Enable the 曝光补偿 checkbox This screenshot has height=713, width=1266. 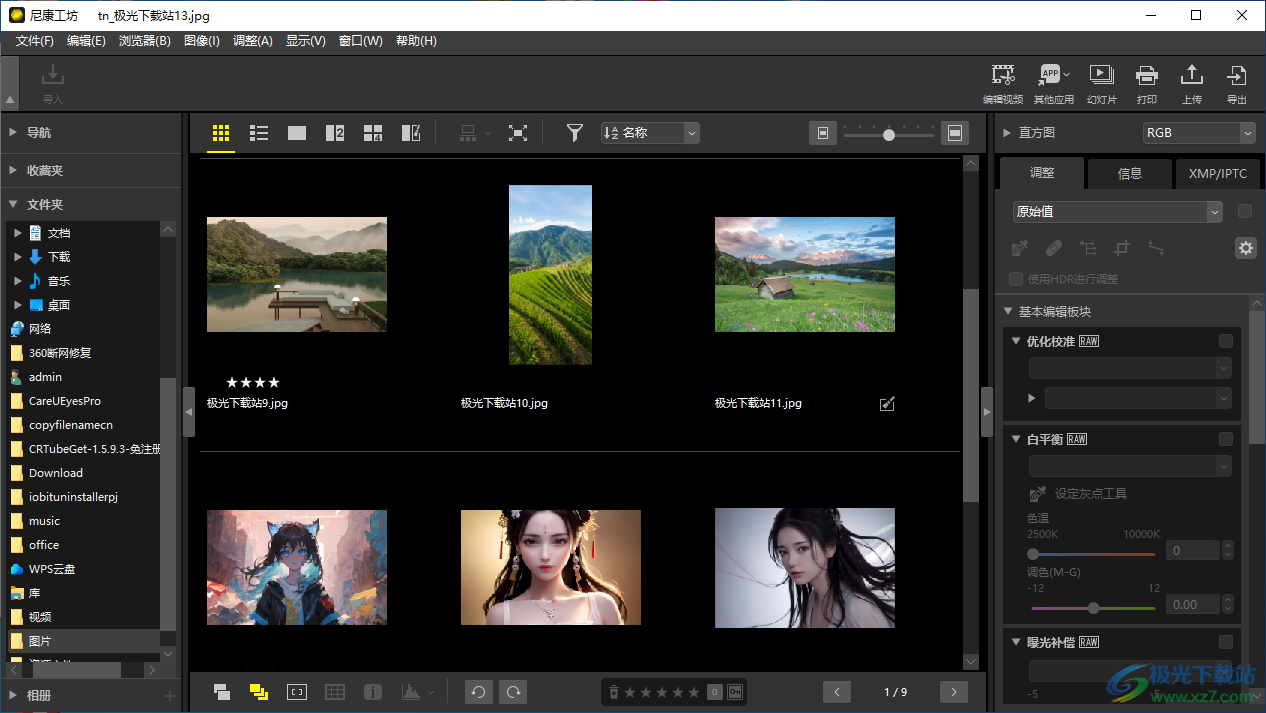(1226, 642)
